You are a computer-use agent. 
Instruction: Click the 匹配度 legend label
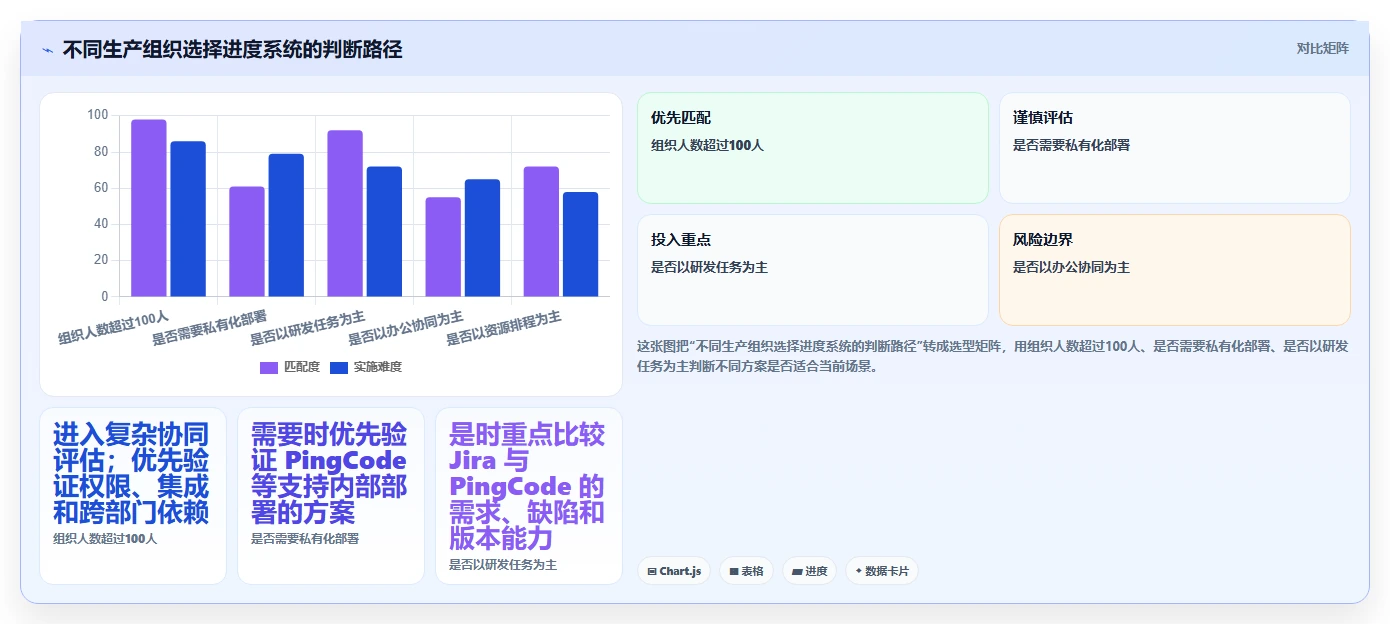click(302, 367)
